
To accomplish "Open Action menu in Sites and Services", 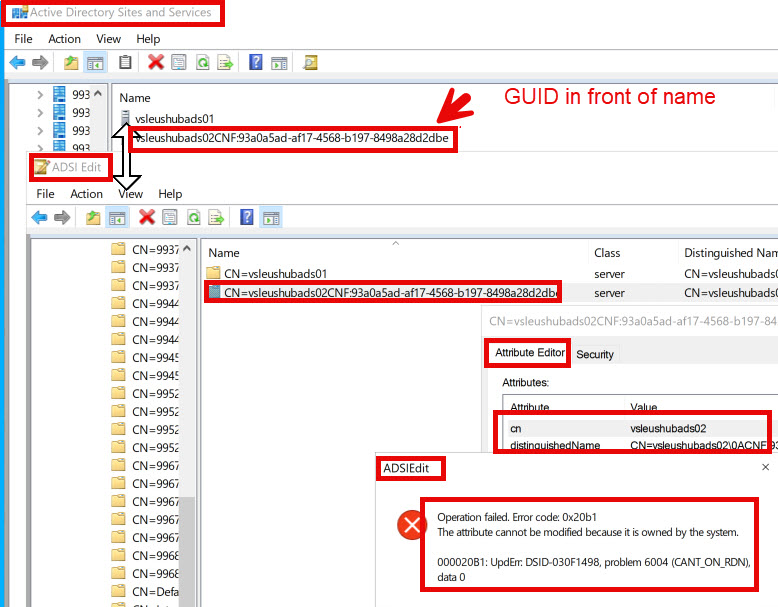I will point(65,39).
